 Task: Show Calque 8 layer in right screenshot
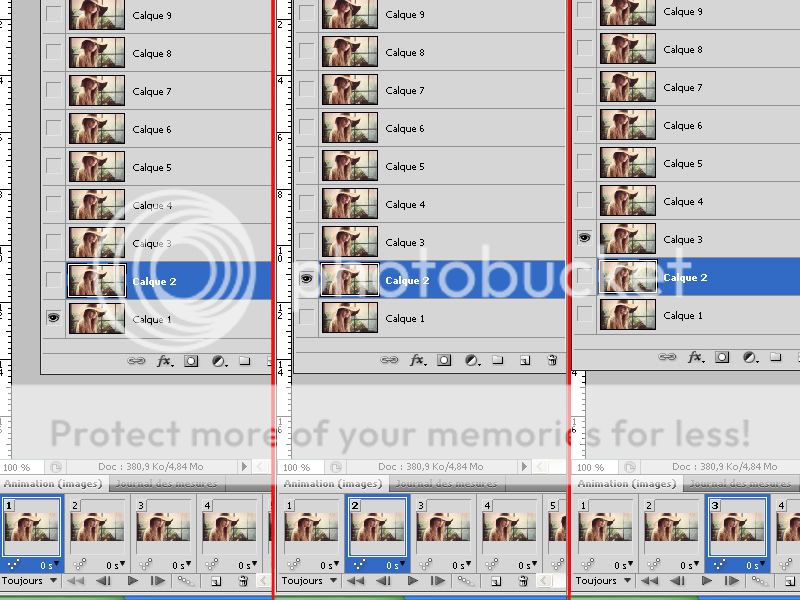point(584,48)
